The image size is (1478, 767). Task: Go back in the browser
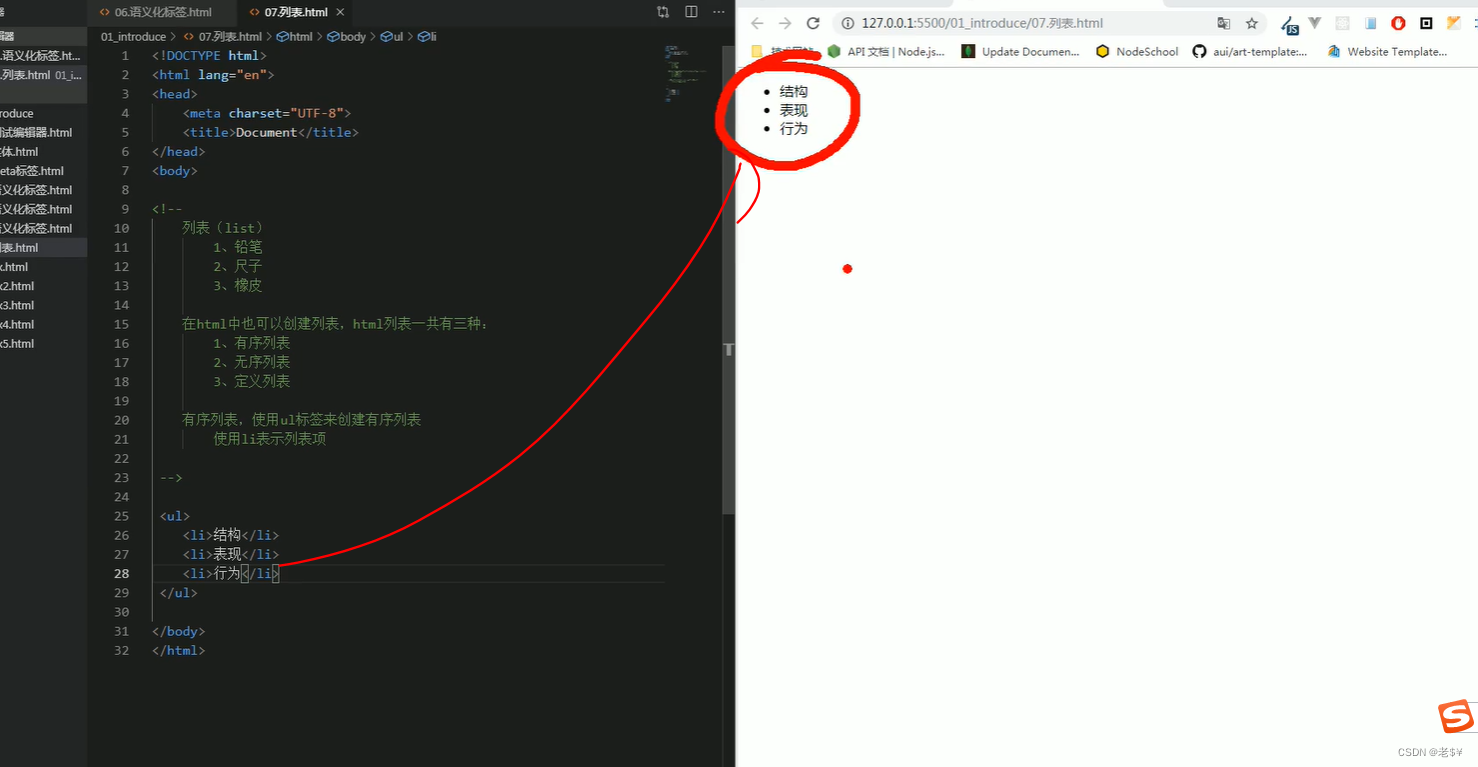(x=757, y=23)
